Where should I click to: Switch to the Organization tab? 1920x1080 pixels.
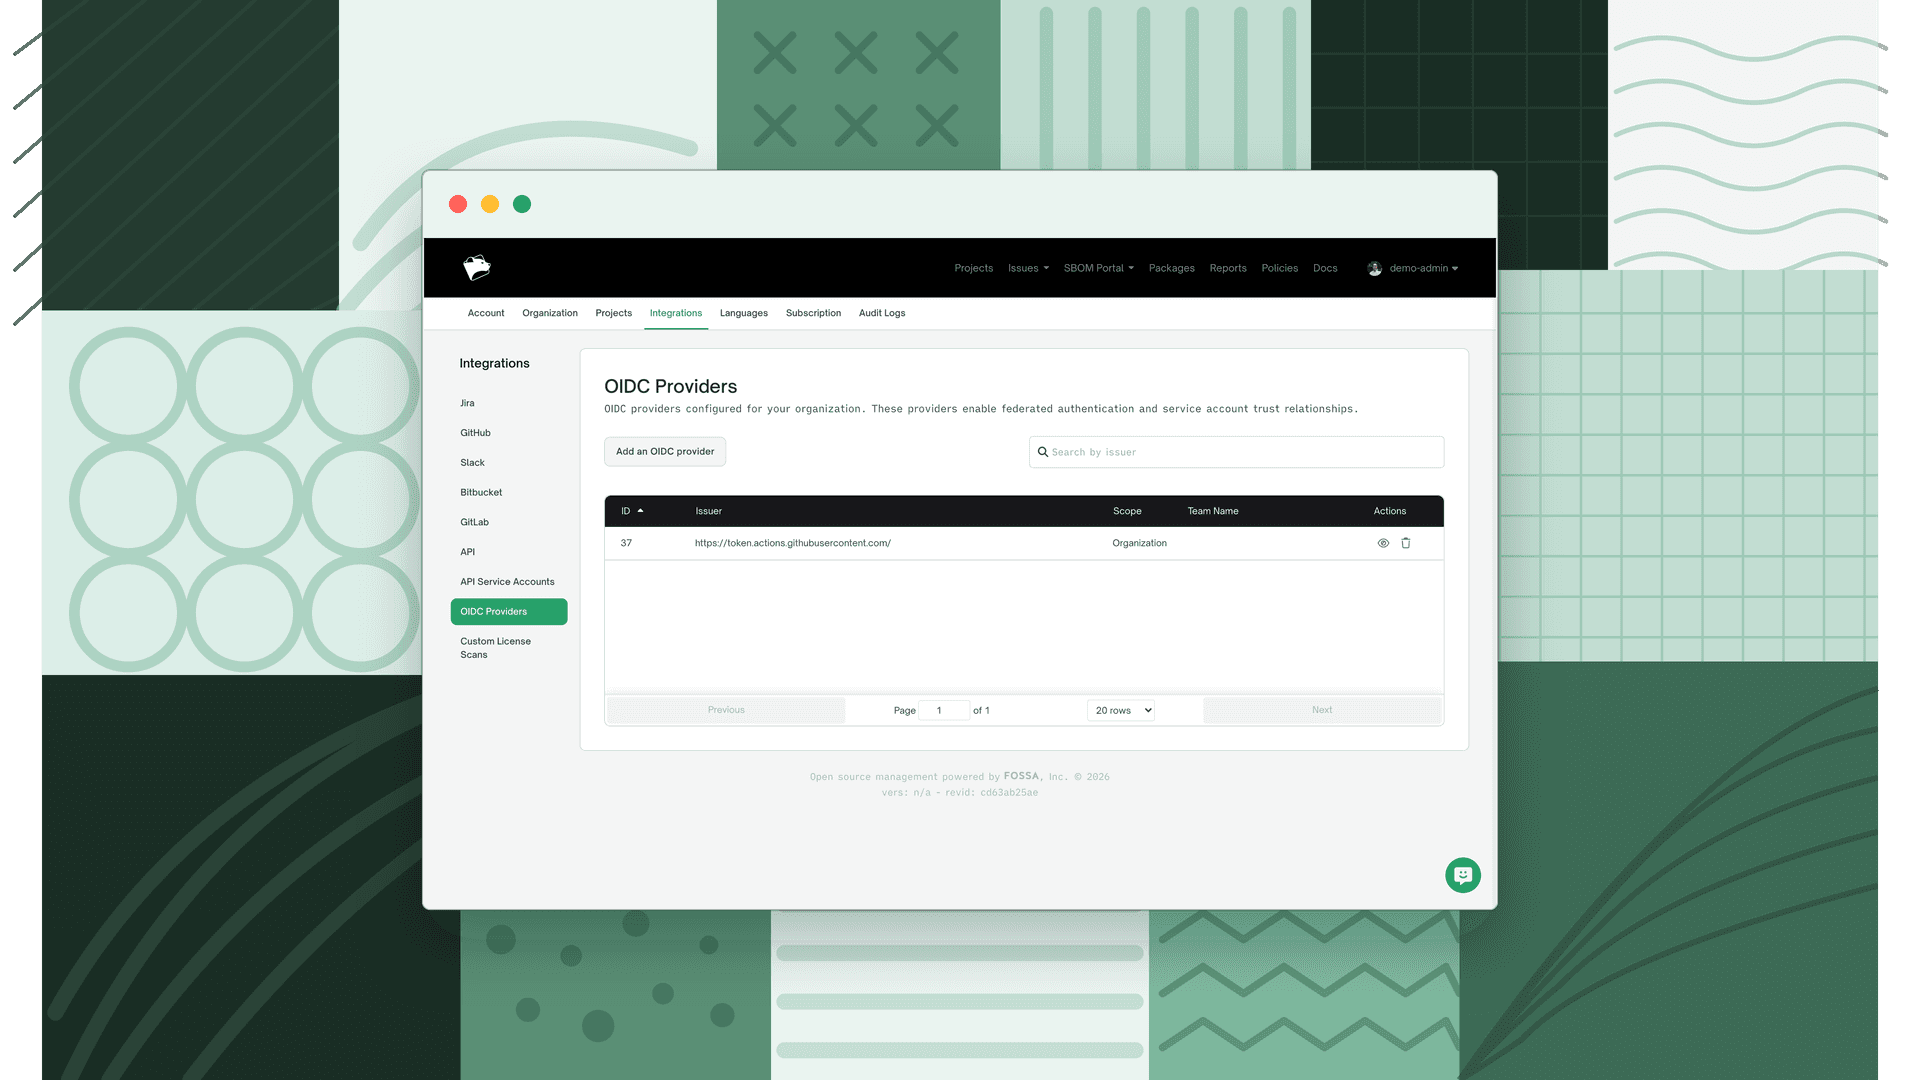(550, 313)
